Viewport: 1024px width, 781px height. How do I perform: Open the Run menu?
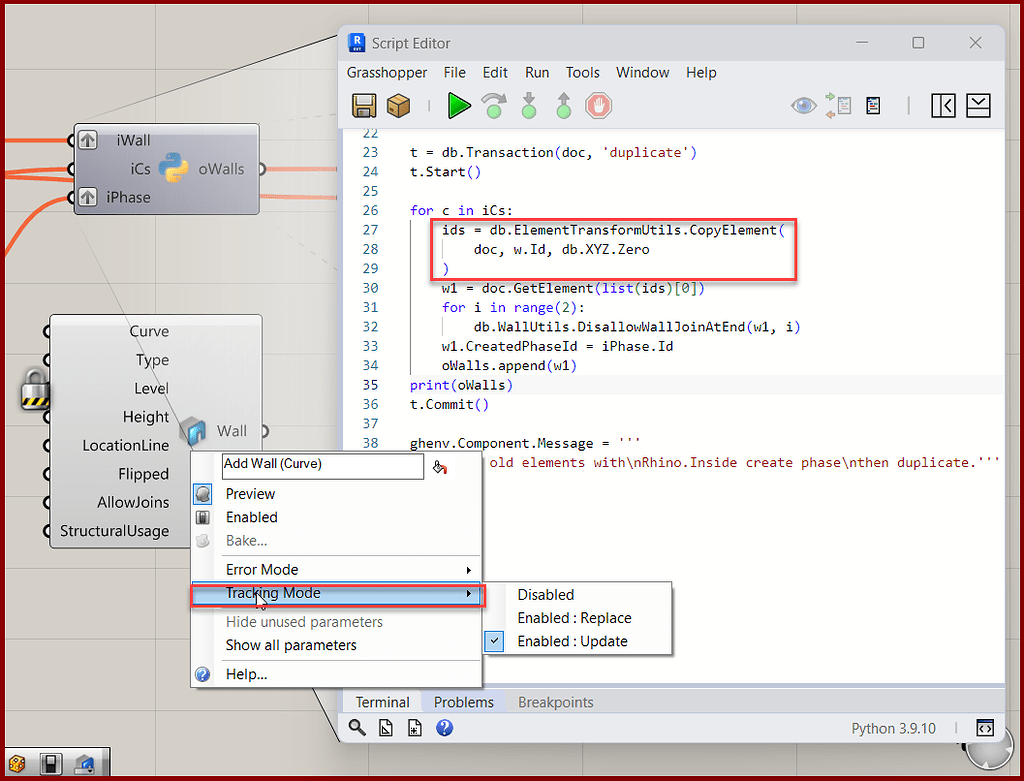(537, 72)
